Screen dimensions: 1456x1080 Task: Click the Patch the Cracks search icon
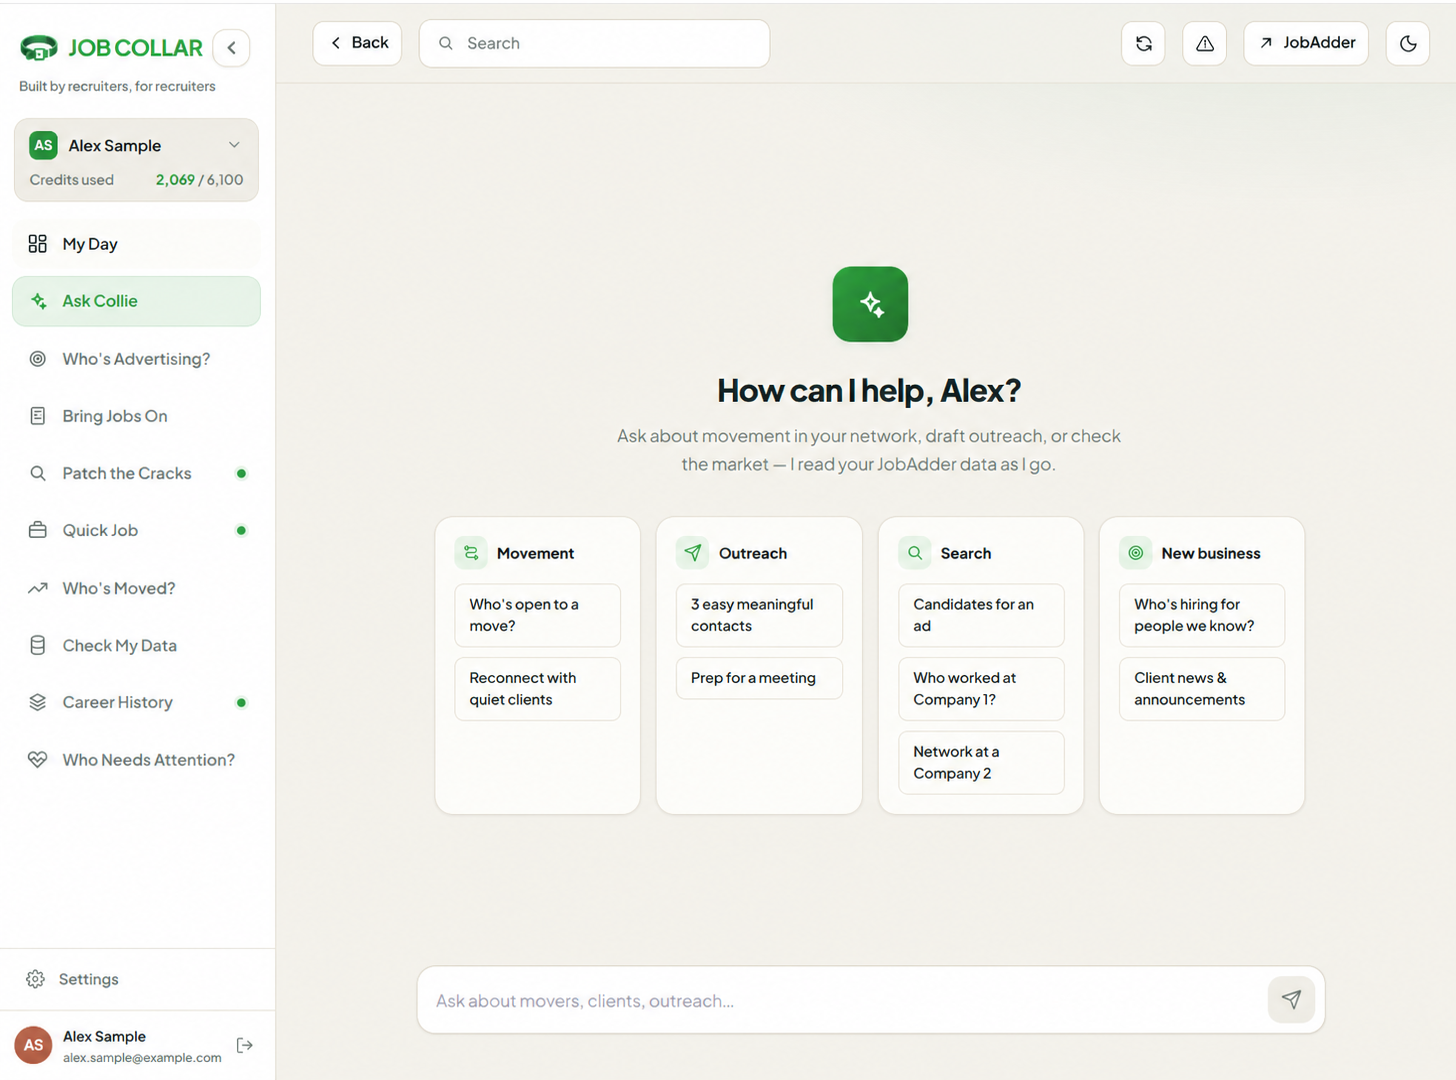click(38, 473)
